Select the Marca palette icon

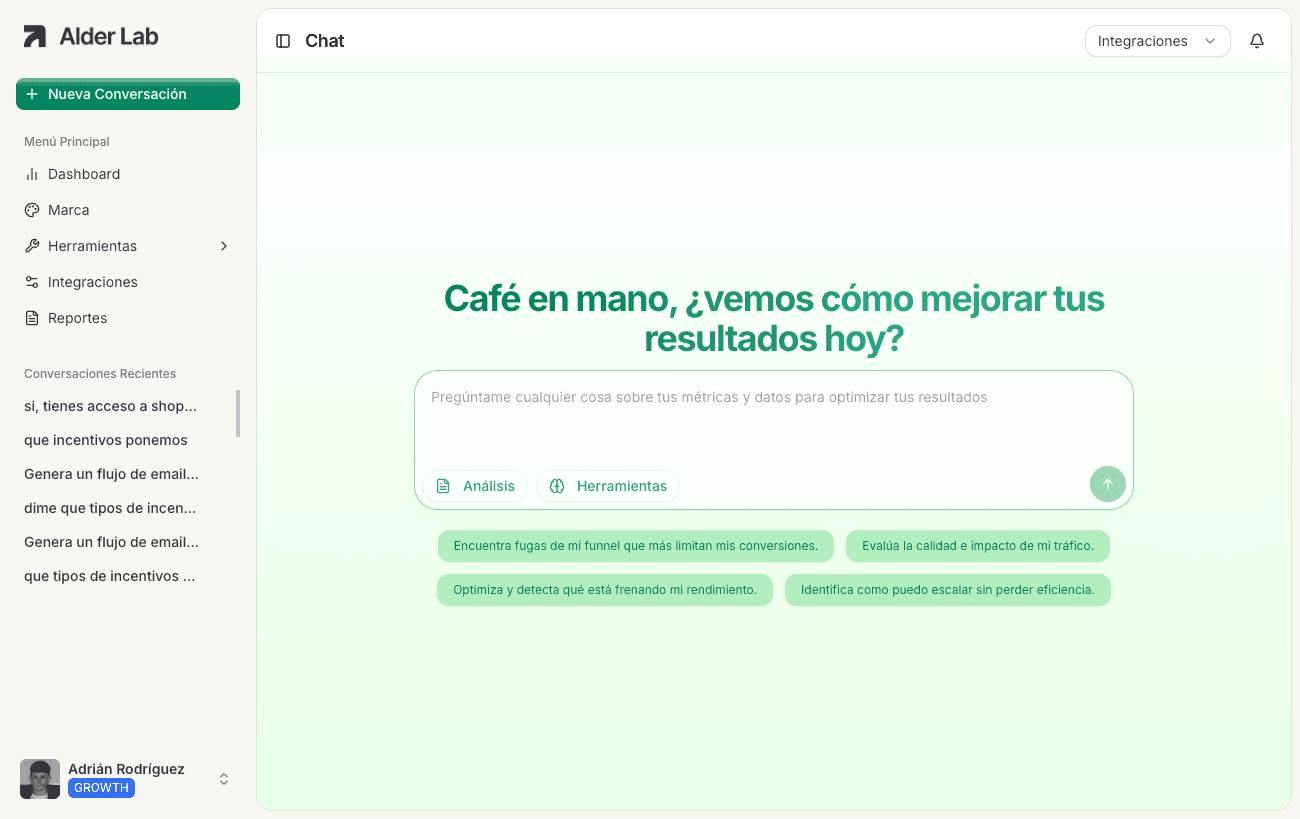click(x=33, y=210)
